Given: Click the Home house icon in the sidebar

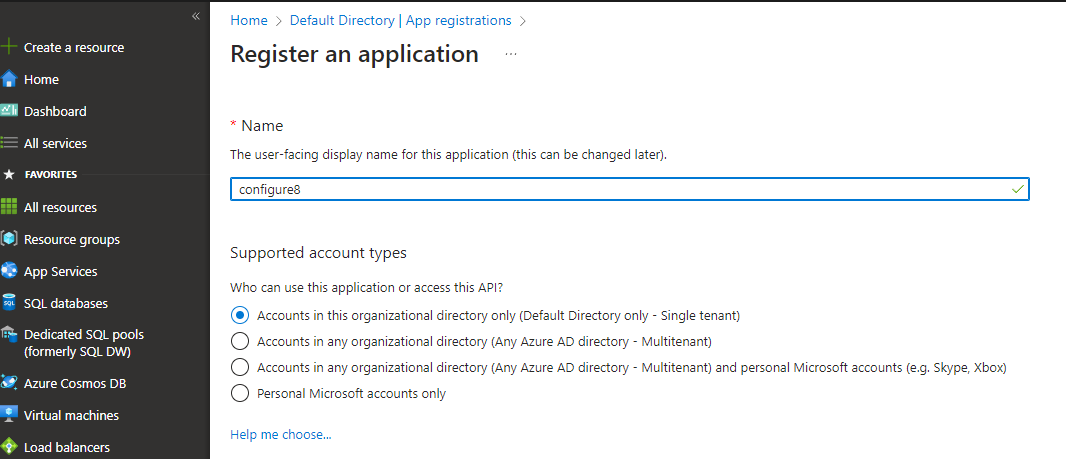Looking at the screenshot, I should 9,80.
